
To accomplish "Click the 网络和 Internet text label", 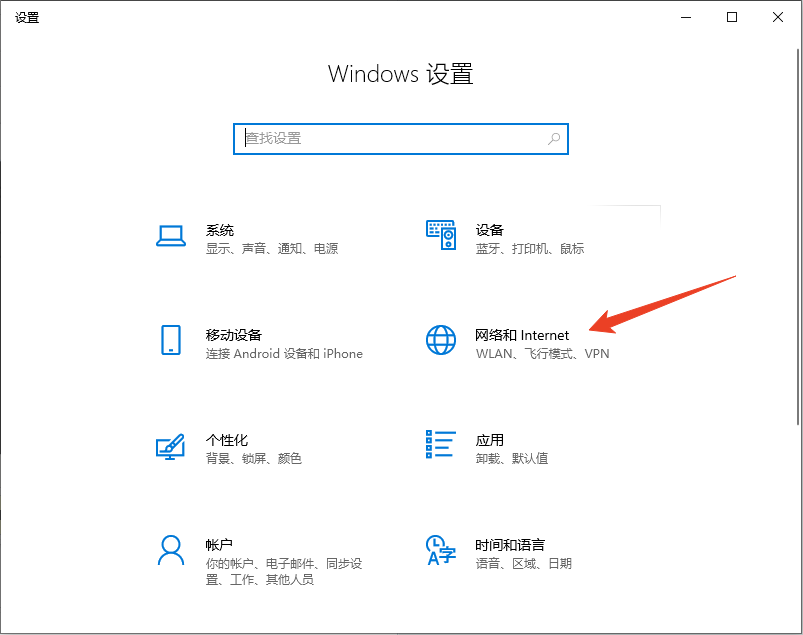I will point(521,335).
